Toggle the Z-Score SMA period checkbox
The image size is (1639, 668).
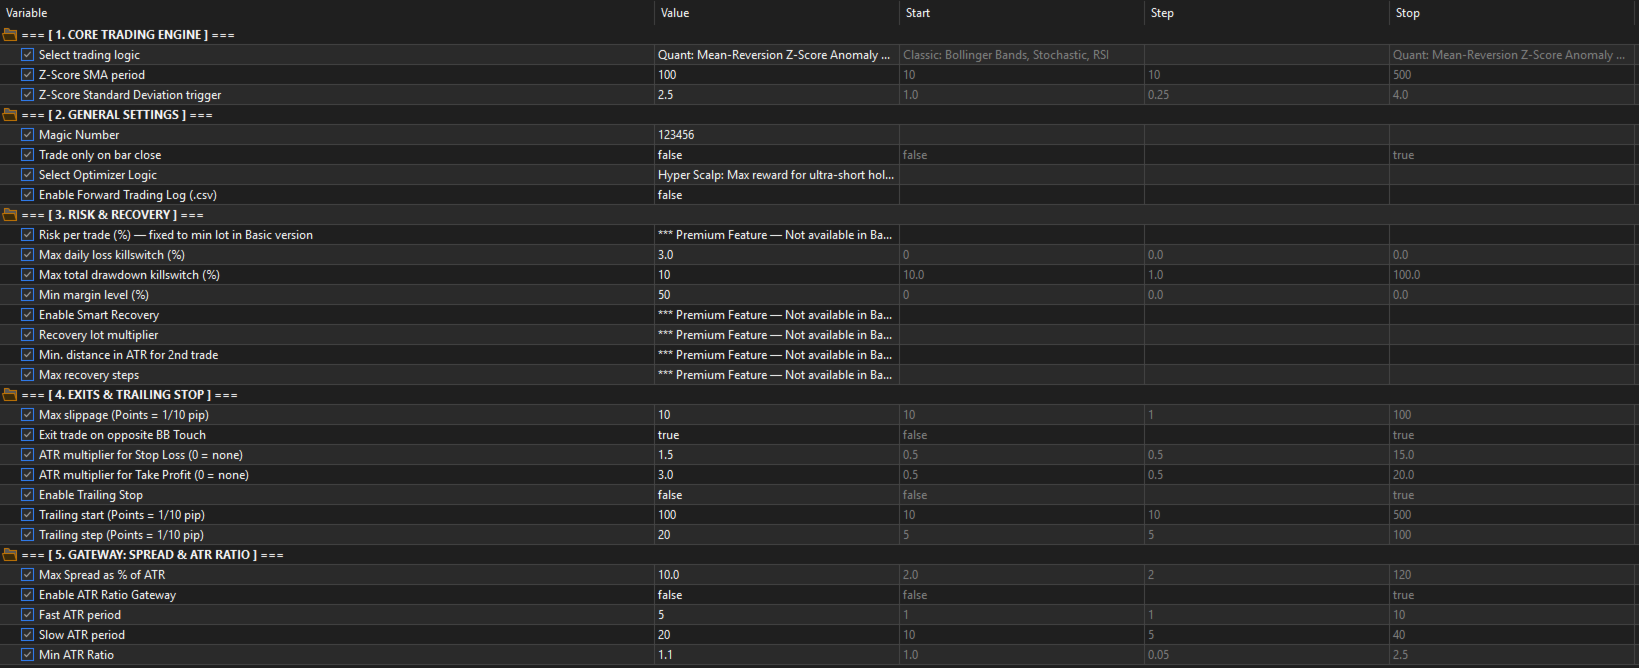point(28,75)
